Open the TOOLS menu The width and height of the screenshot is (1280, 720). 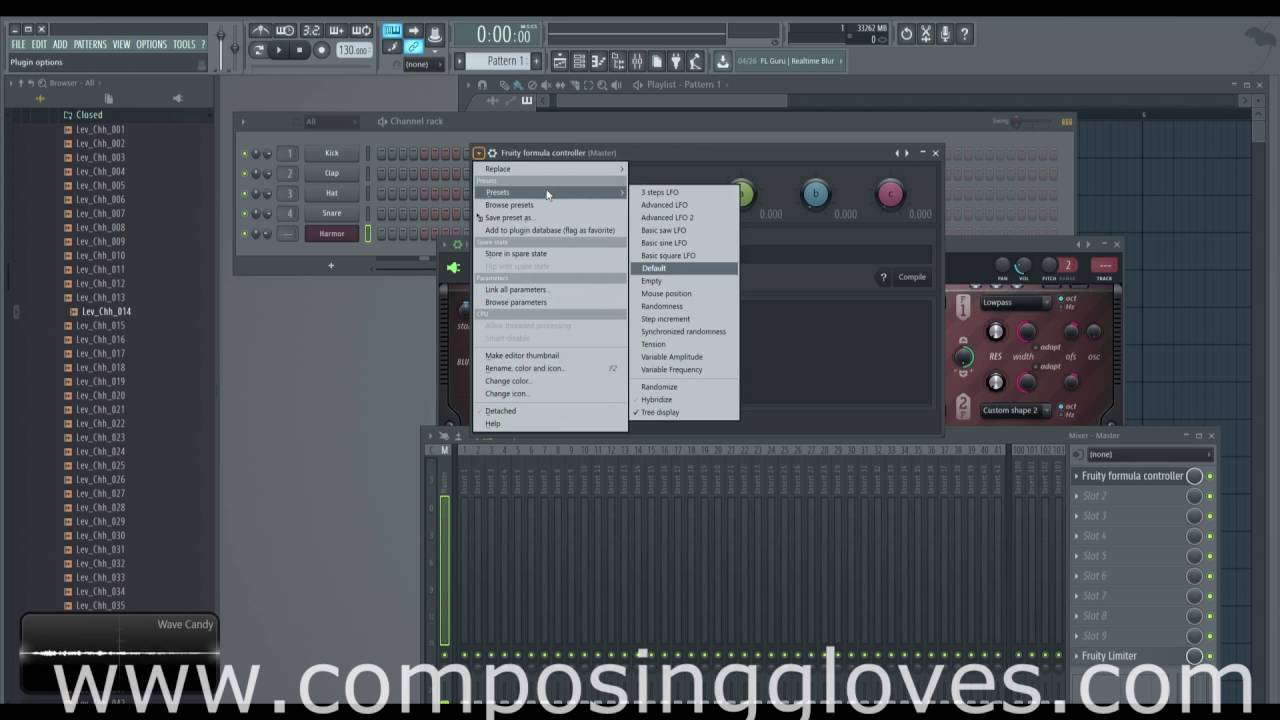pos(184,45)
